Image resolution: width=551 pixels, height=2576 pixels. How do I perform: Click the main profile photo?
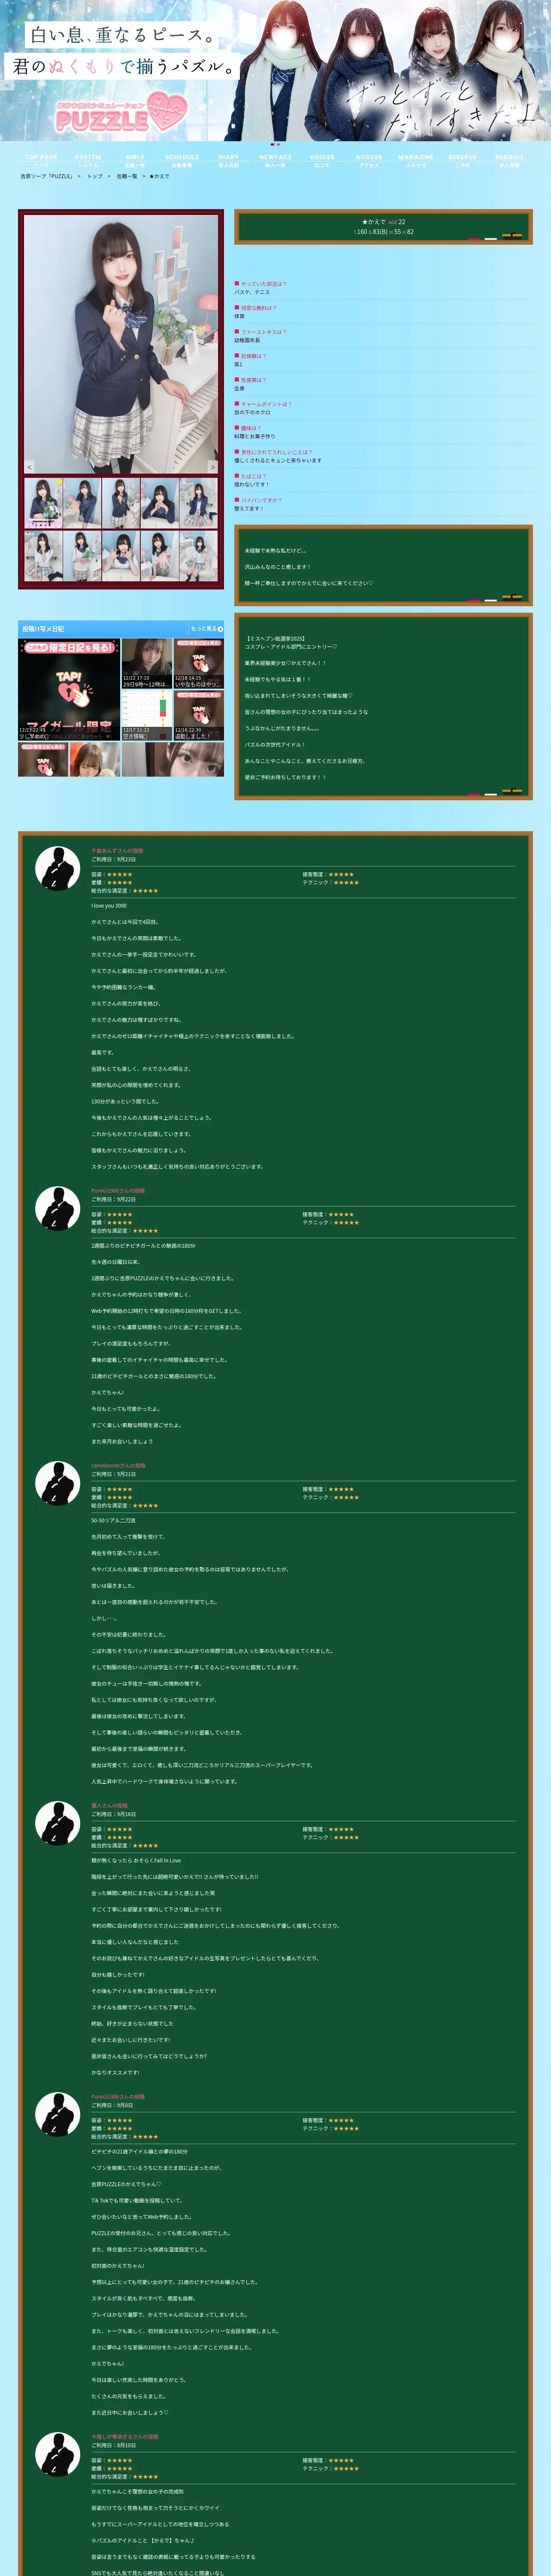click(x=121, y=343)
